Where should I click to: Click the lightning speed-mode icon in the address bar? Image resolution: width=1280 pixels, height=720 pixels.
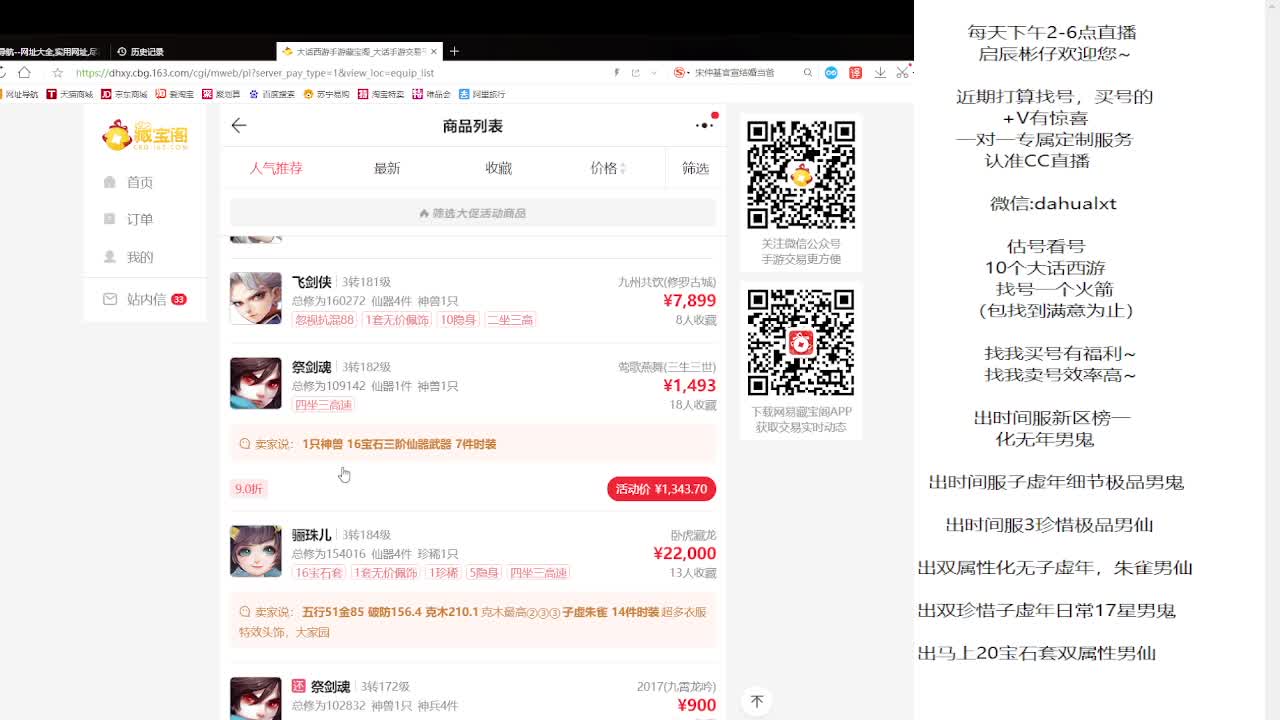point(617,72)
